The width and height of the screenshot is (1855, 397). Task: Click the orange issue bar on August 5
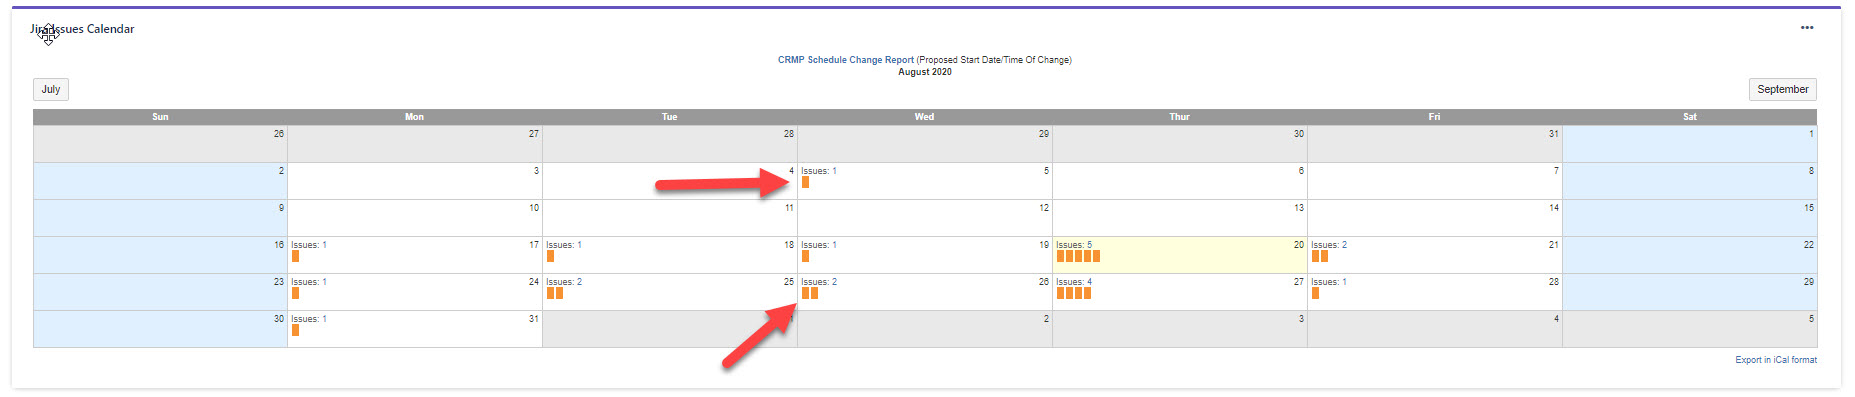click(x=805, y=182)
